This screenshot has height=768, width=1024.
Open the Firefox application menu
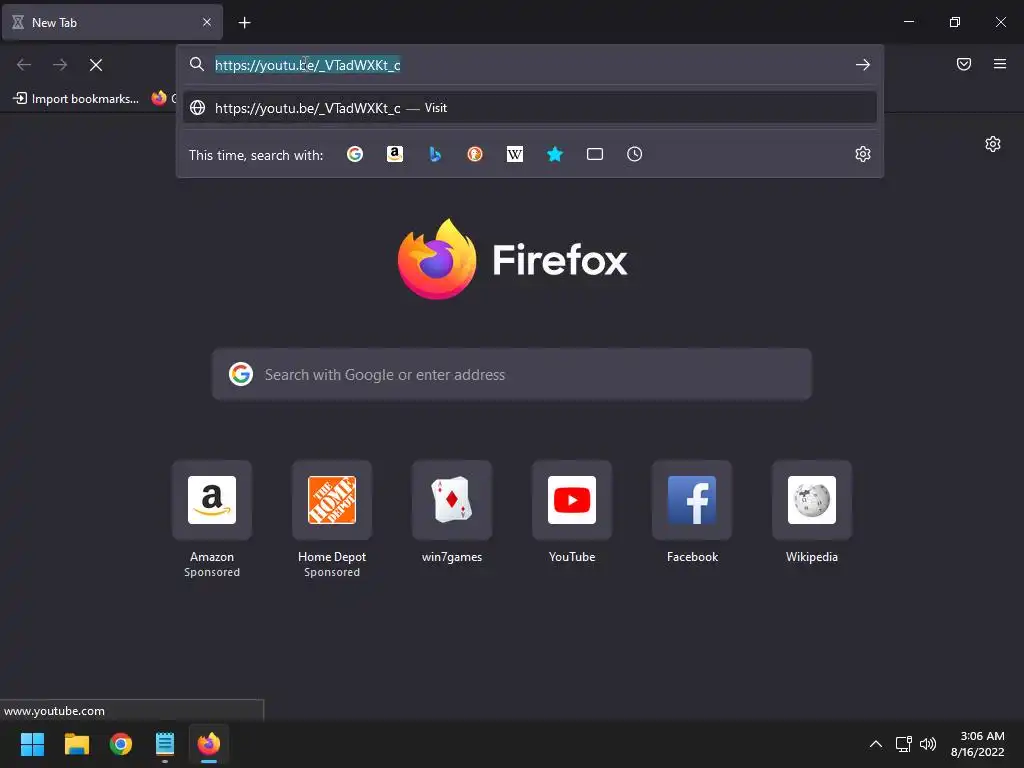[1000, 64]
